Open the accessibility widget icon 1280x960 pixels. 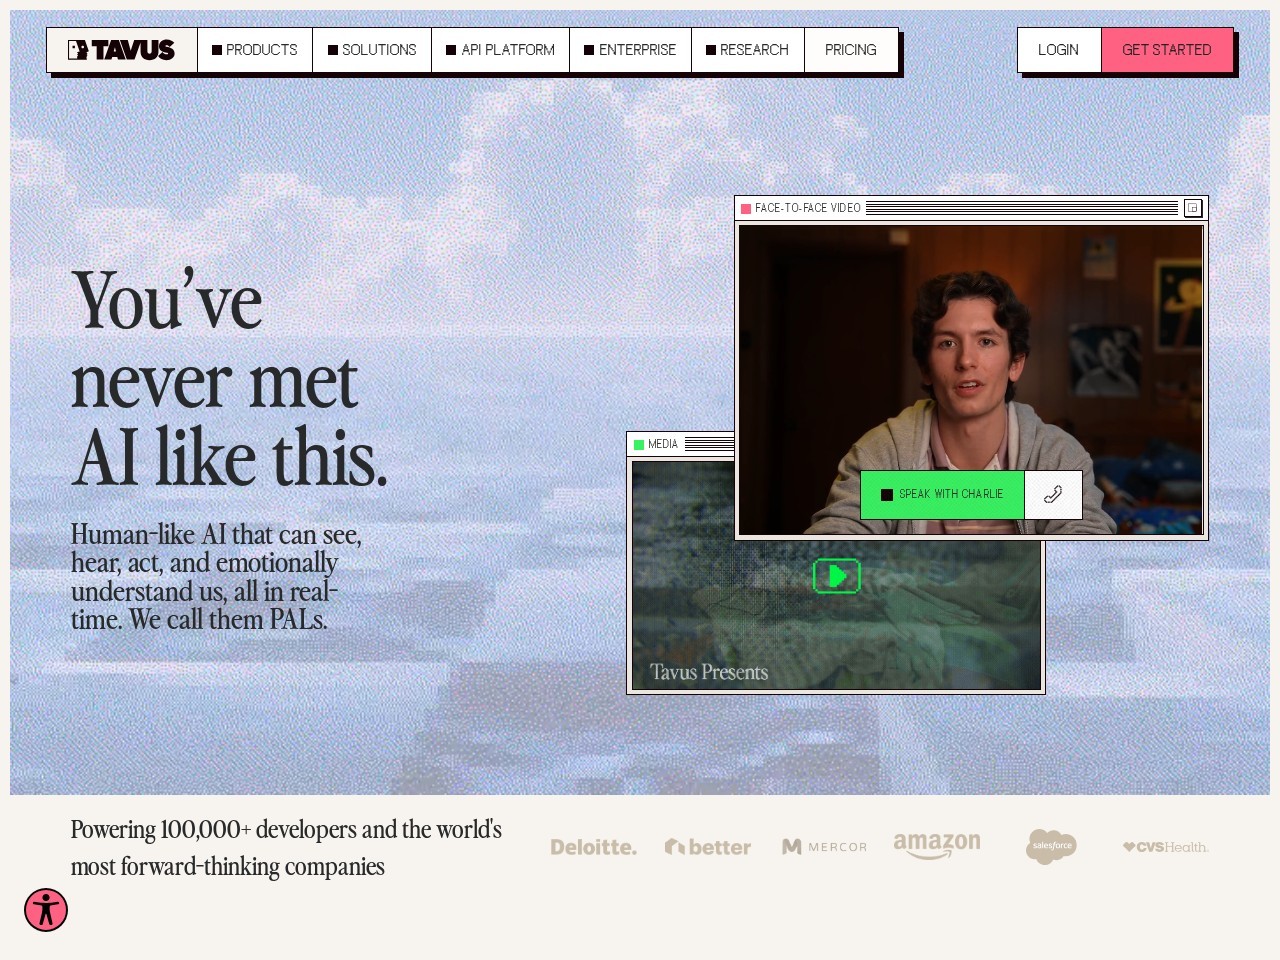[x=46, y=910]
